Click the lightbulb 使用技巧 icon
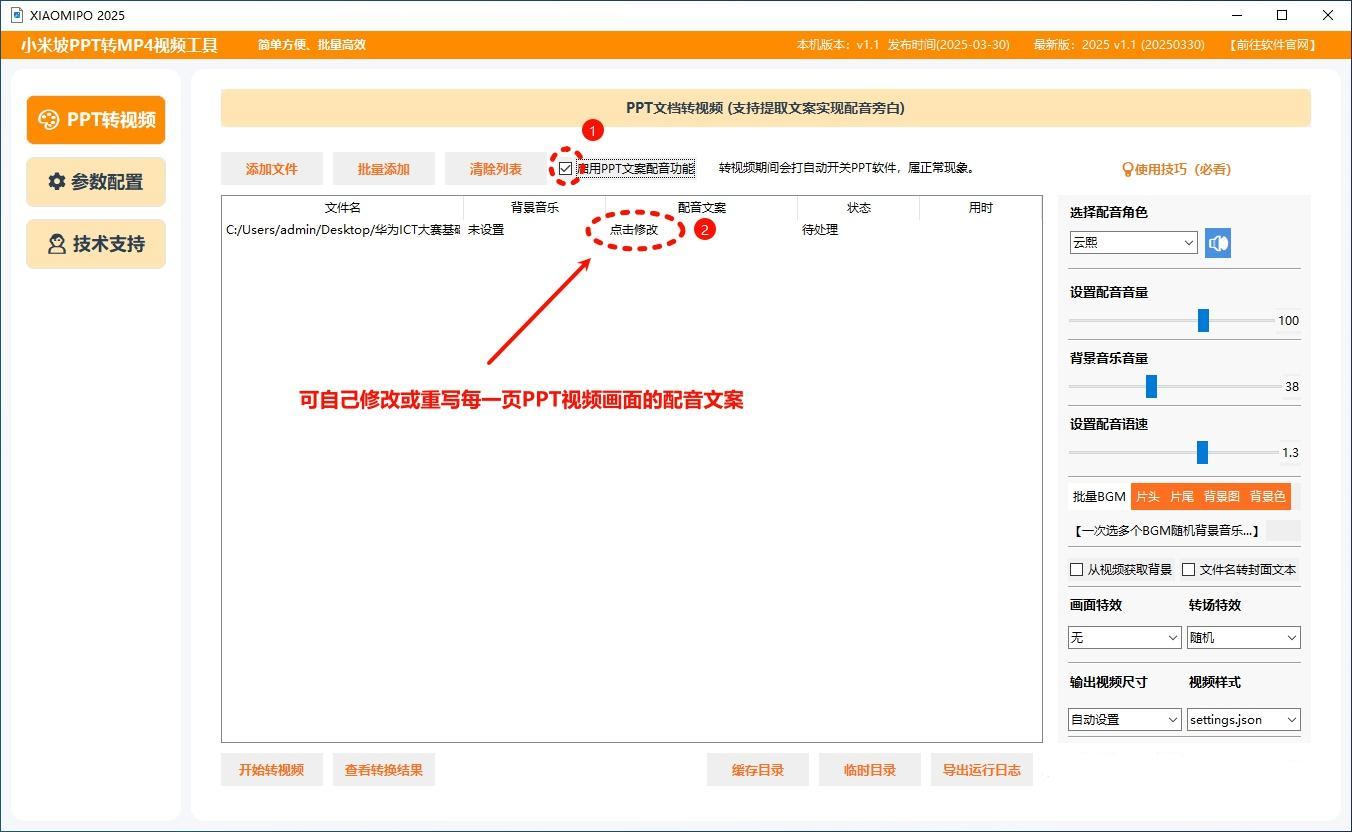 tap(1128, 170)
